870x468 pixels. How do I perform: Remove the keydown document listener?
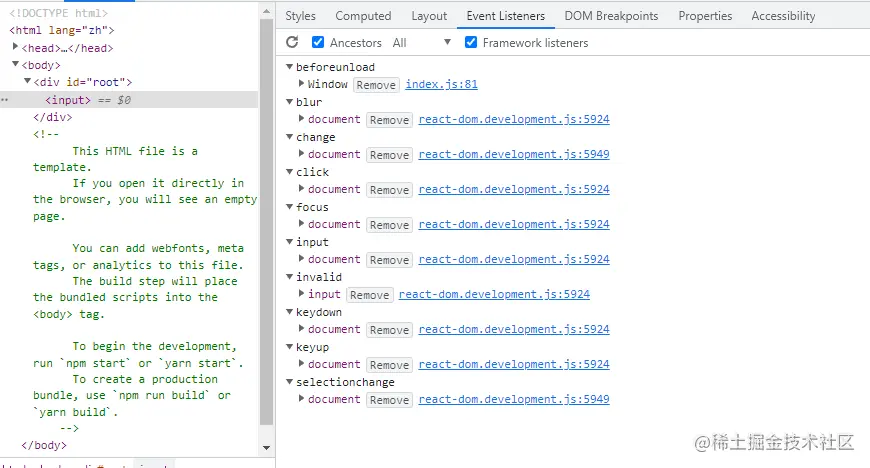(389, 330)
